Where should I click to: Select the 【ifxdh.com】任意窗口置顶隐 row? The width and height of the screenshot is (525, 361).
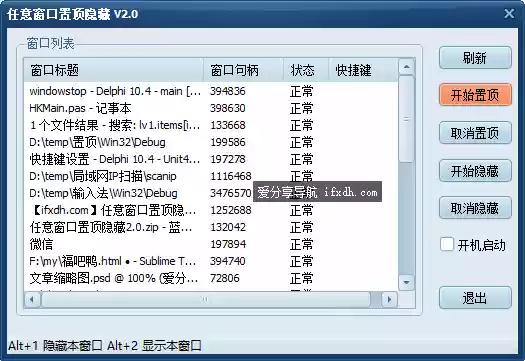tap(211, 210)
